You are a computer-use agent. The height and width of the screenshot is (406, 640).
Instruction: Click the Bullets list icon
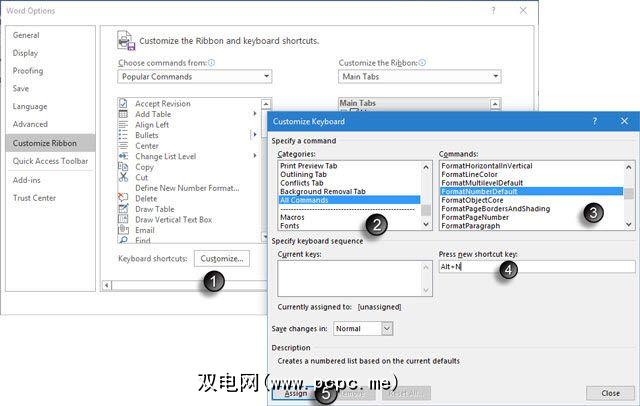(x=123, y=135)
